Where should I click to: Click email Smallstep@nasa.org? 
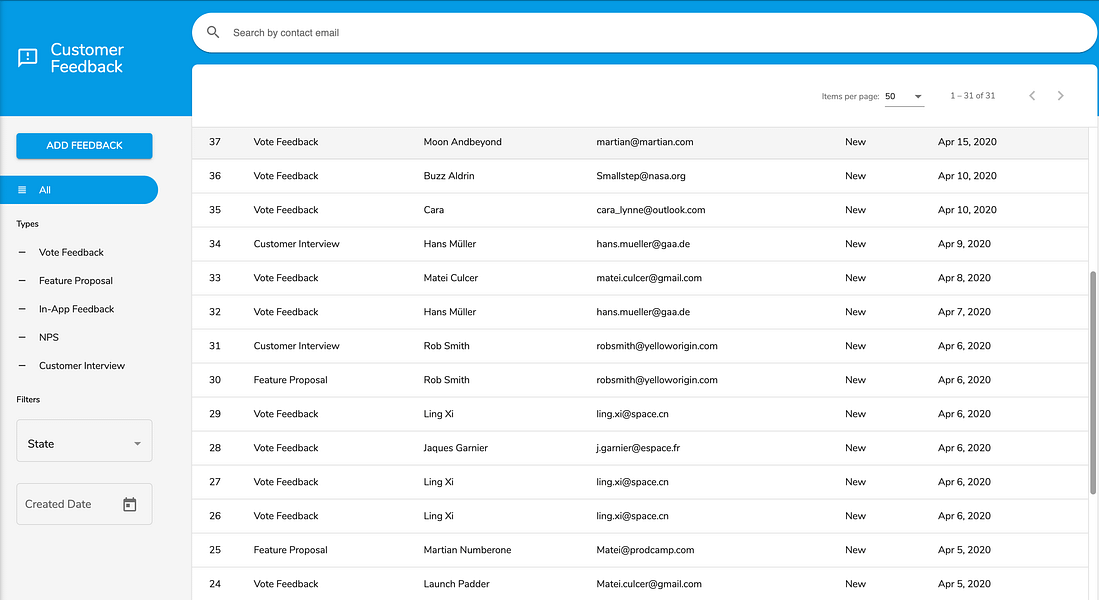(641, 176)
